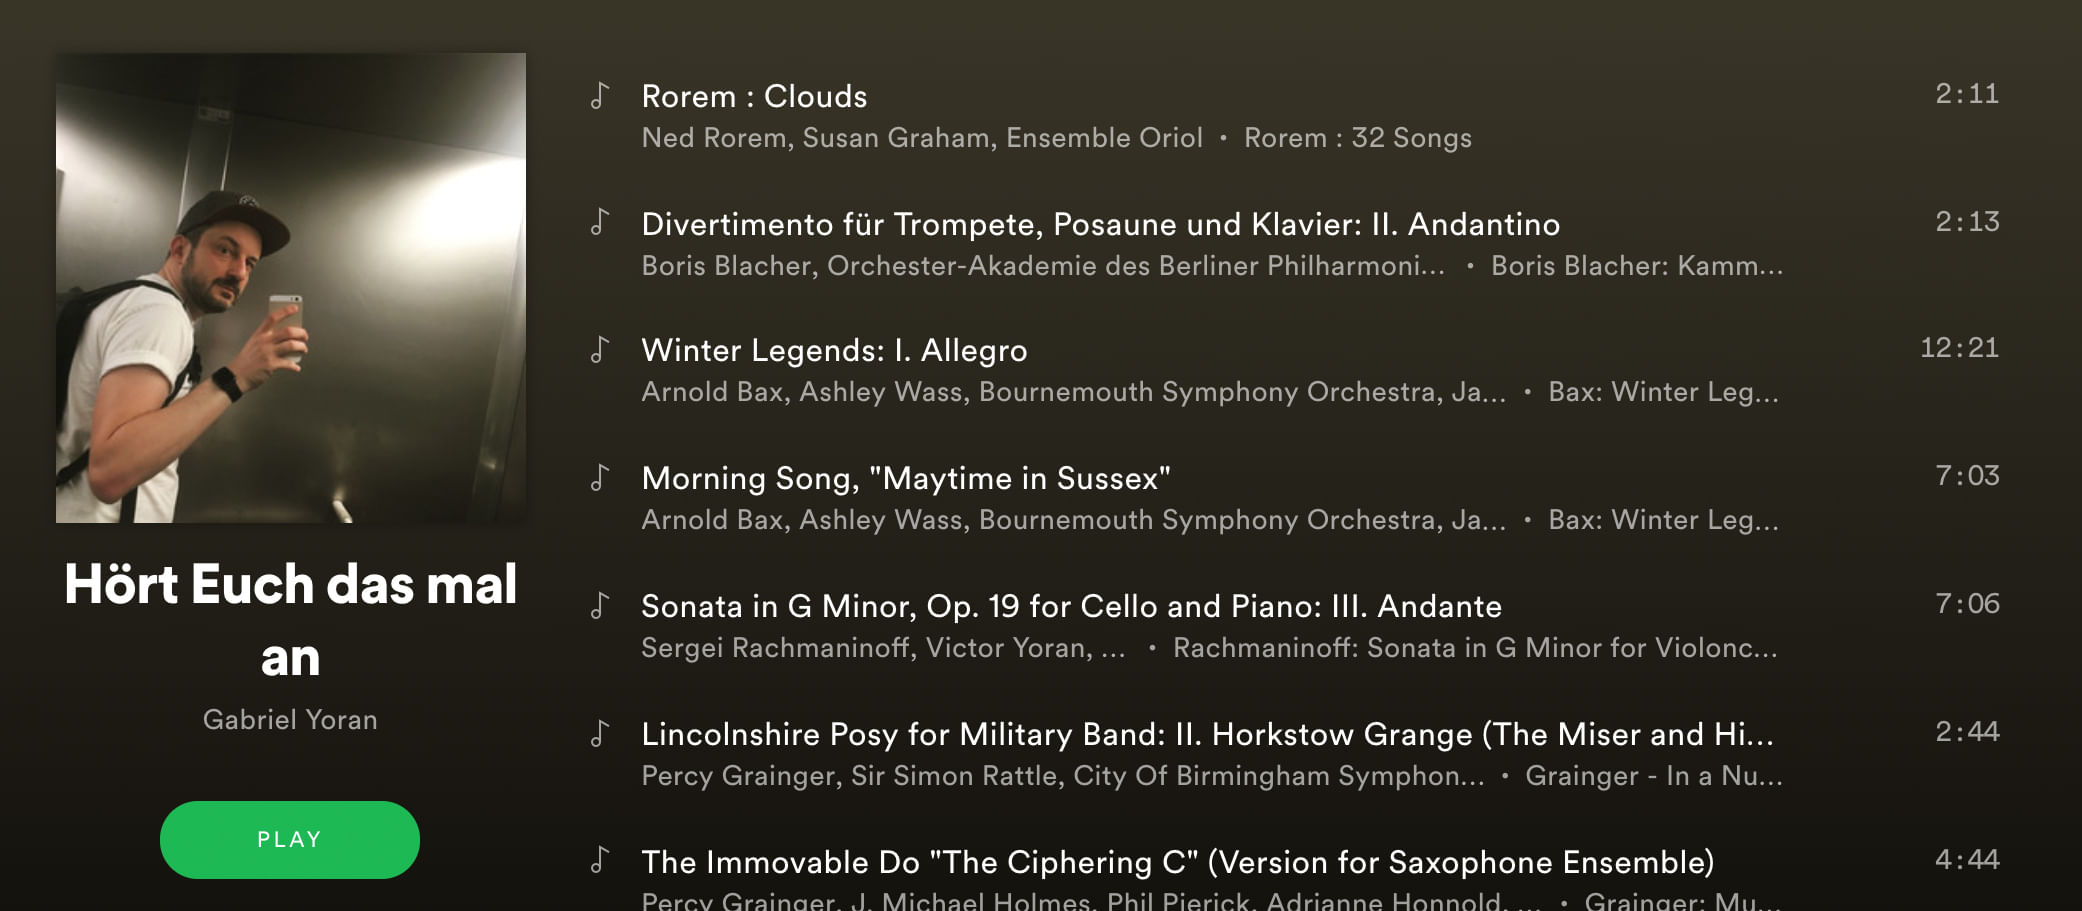
Task: Click music note icon beside Rorem : Clouds
Action: point(599,95)
